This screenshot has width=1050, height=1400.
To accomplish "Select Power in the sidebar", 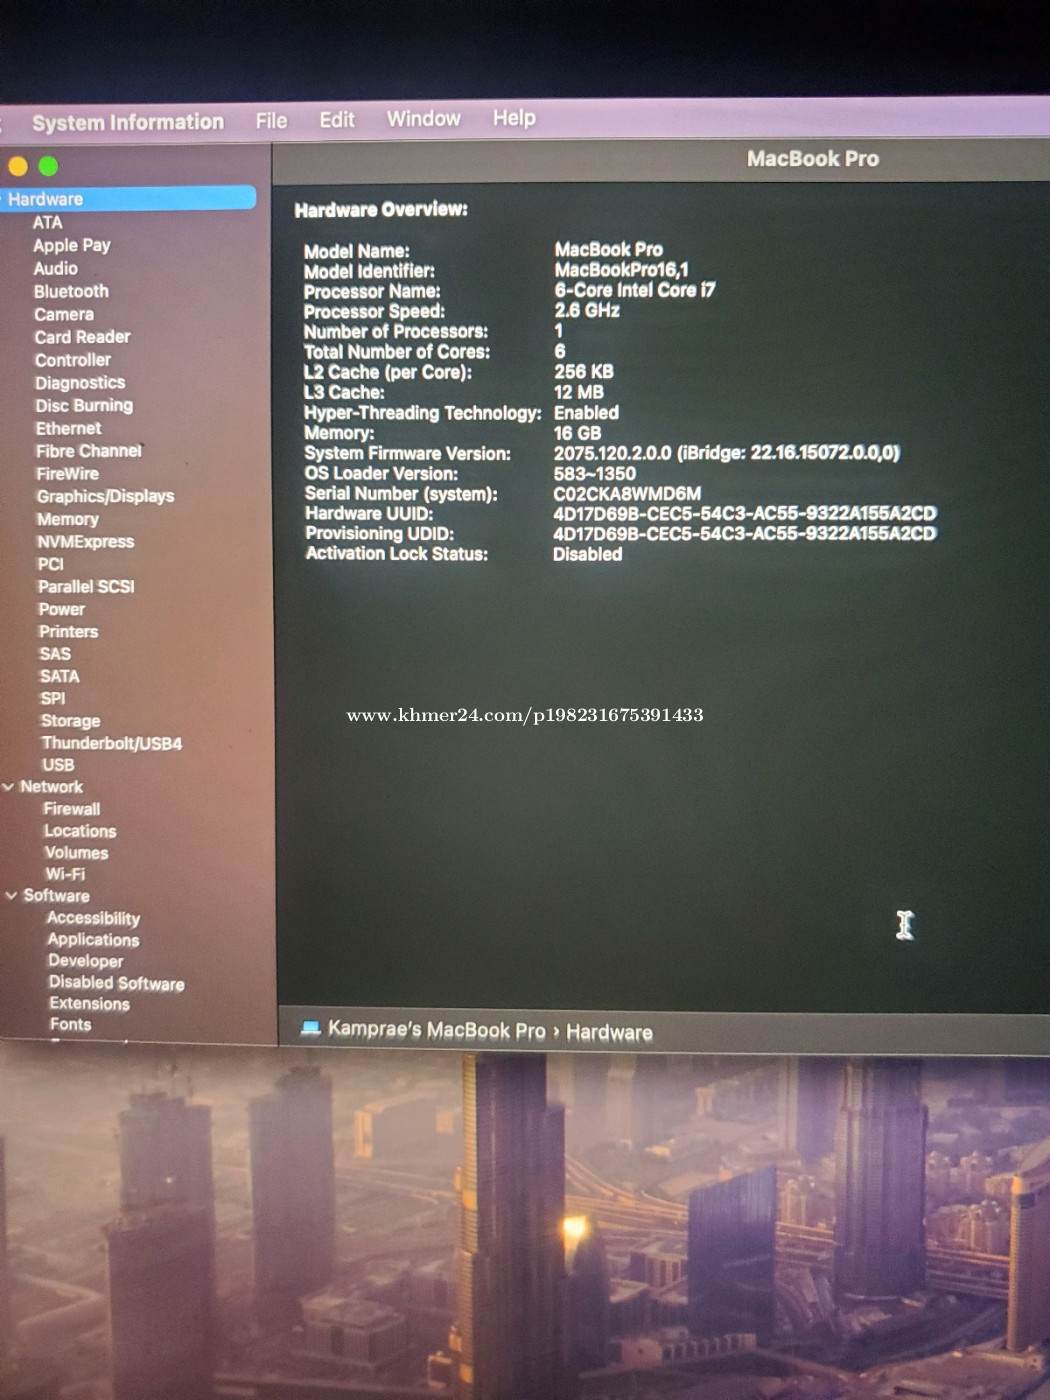I will pyautogui.click(x=61, y=609).
